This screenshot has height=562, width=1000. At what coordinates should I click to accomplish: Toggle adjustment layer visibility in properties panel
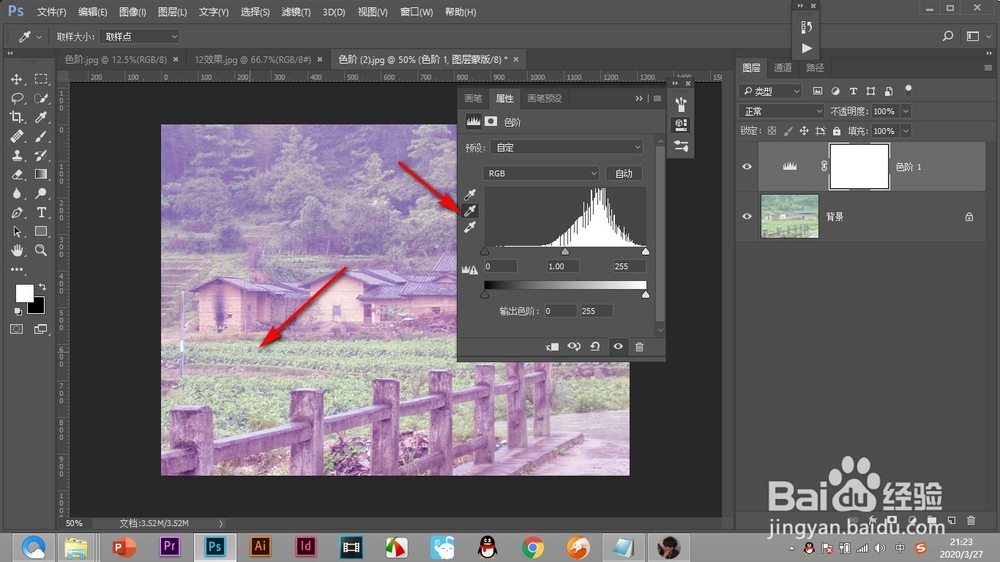[x=618, y=346]
